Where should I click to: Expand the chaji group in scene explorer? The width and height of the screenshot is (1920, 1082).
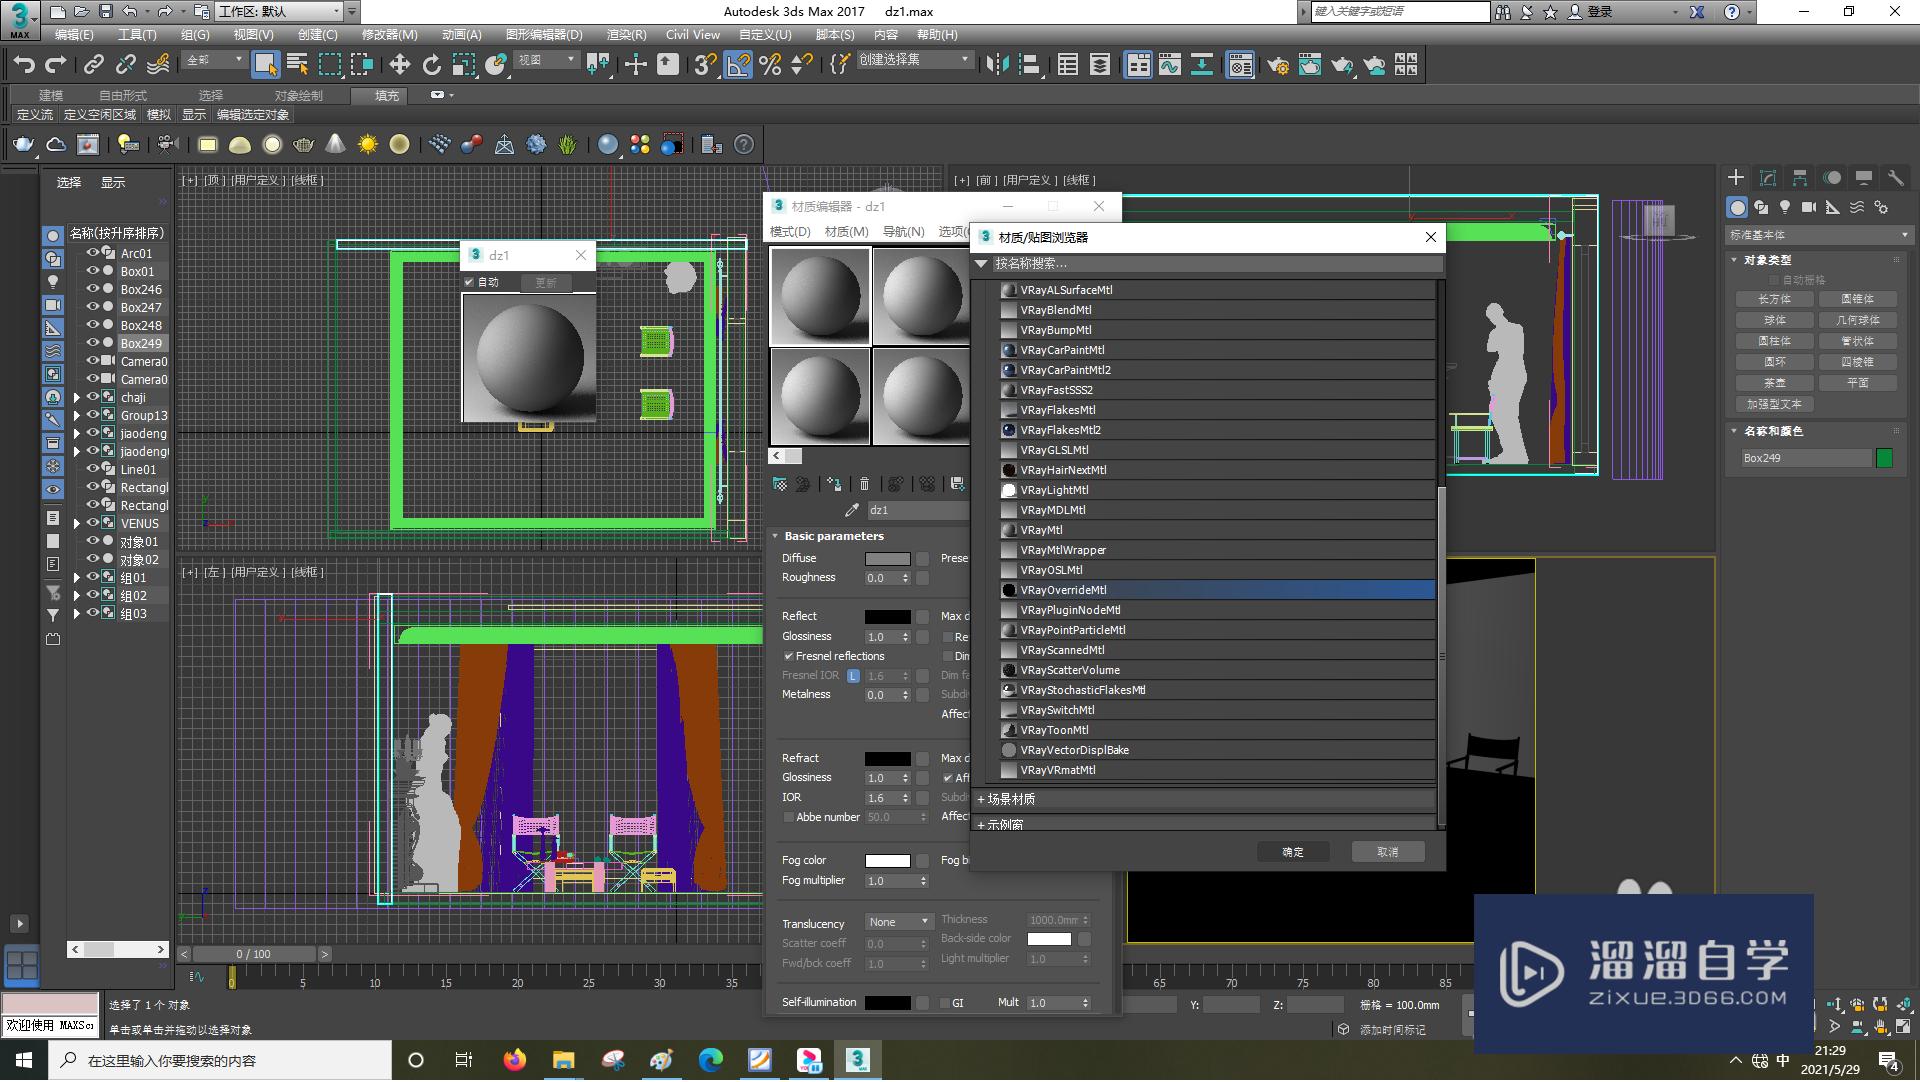click(77, 397)
